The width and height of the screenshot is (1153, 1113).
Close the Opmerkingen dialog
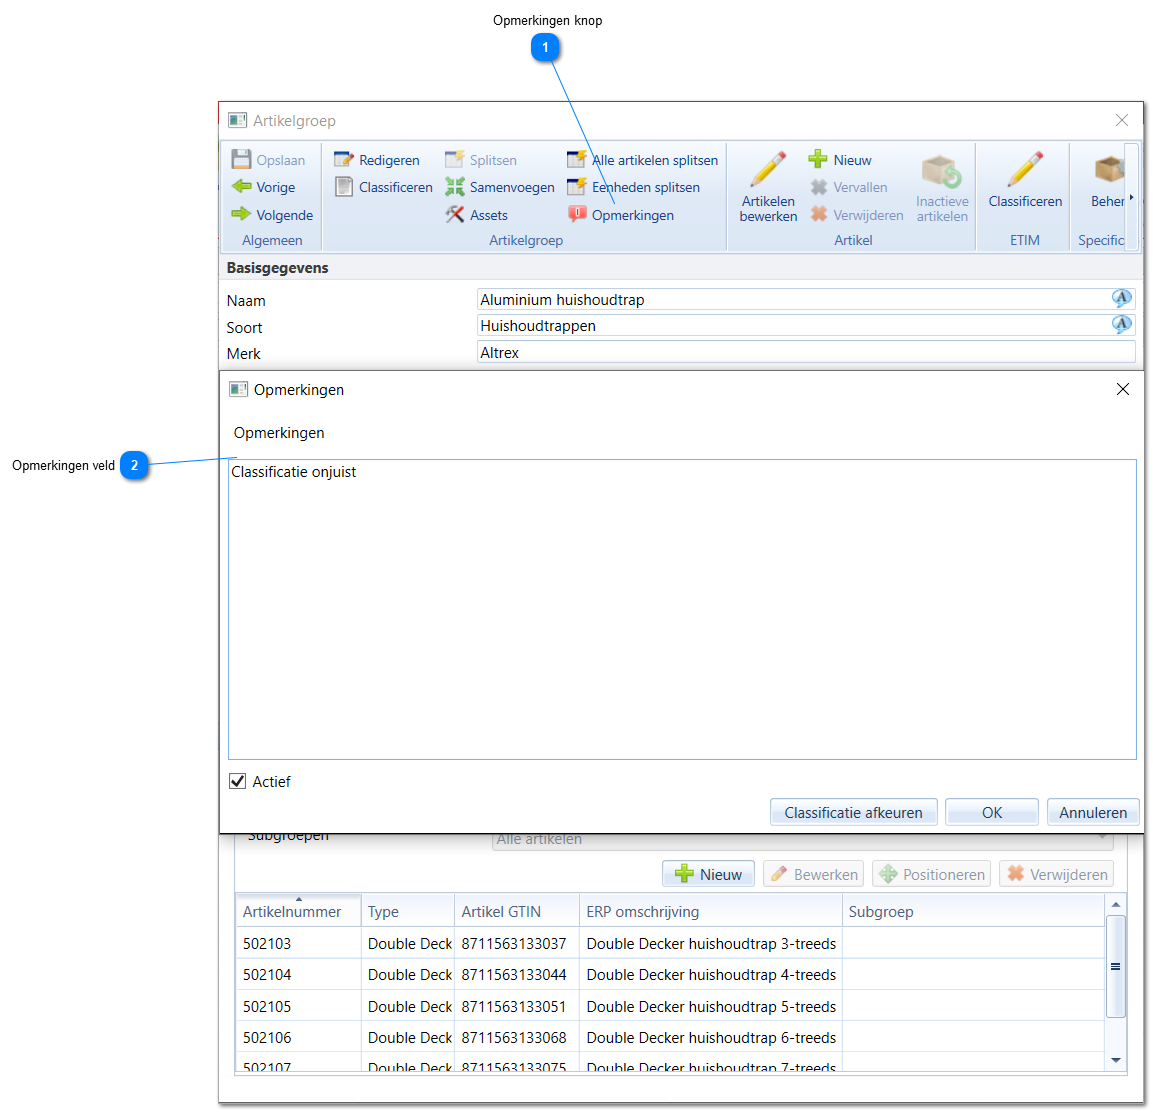pos(1122,389)
